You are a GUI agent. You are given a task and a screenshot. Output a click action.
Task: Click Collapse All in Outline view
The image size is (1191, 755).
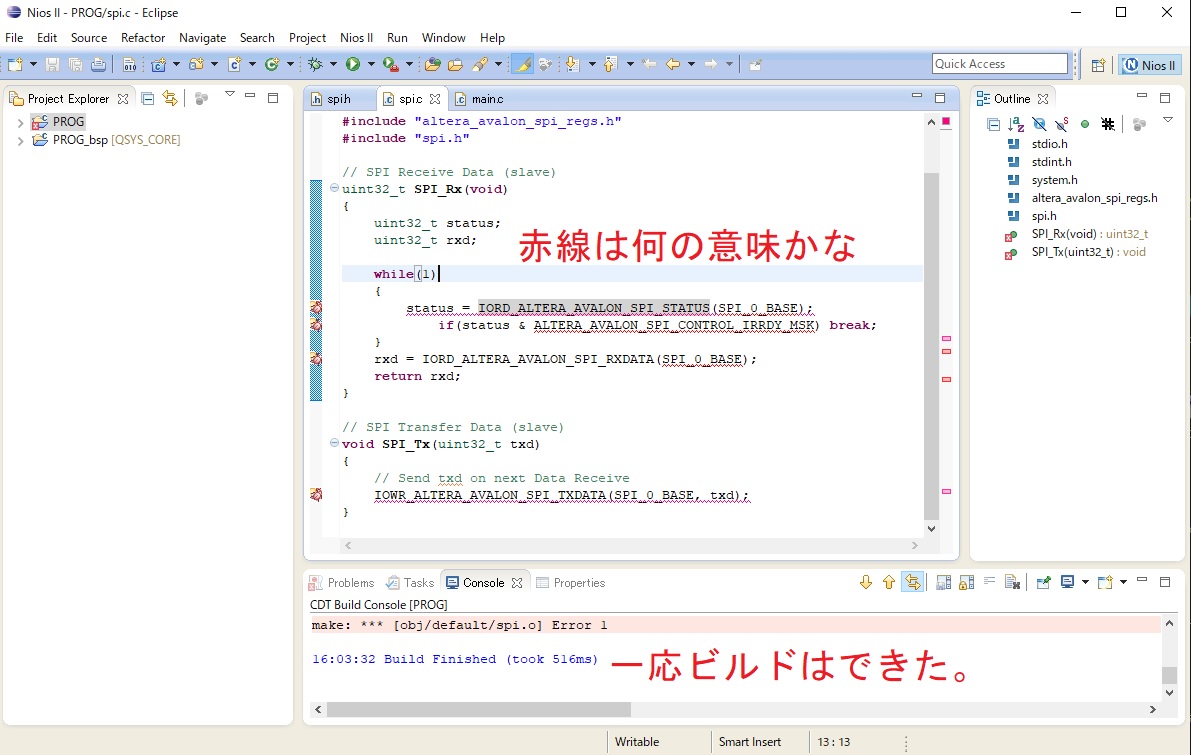994,125
